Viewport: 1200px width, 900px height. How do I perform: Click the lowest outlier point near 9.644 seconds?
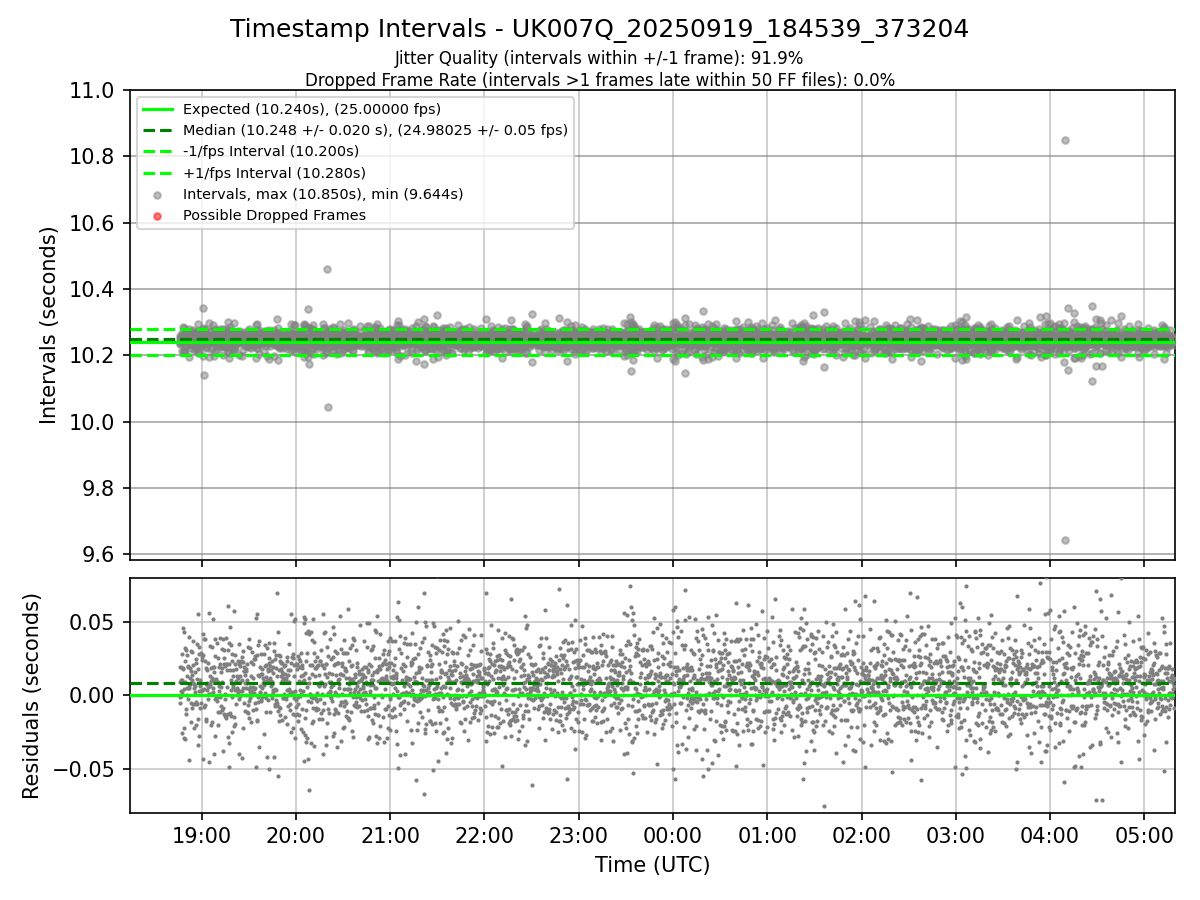[x=1065, y=540]
